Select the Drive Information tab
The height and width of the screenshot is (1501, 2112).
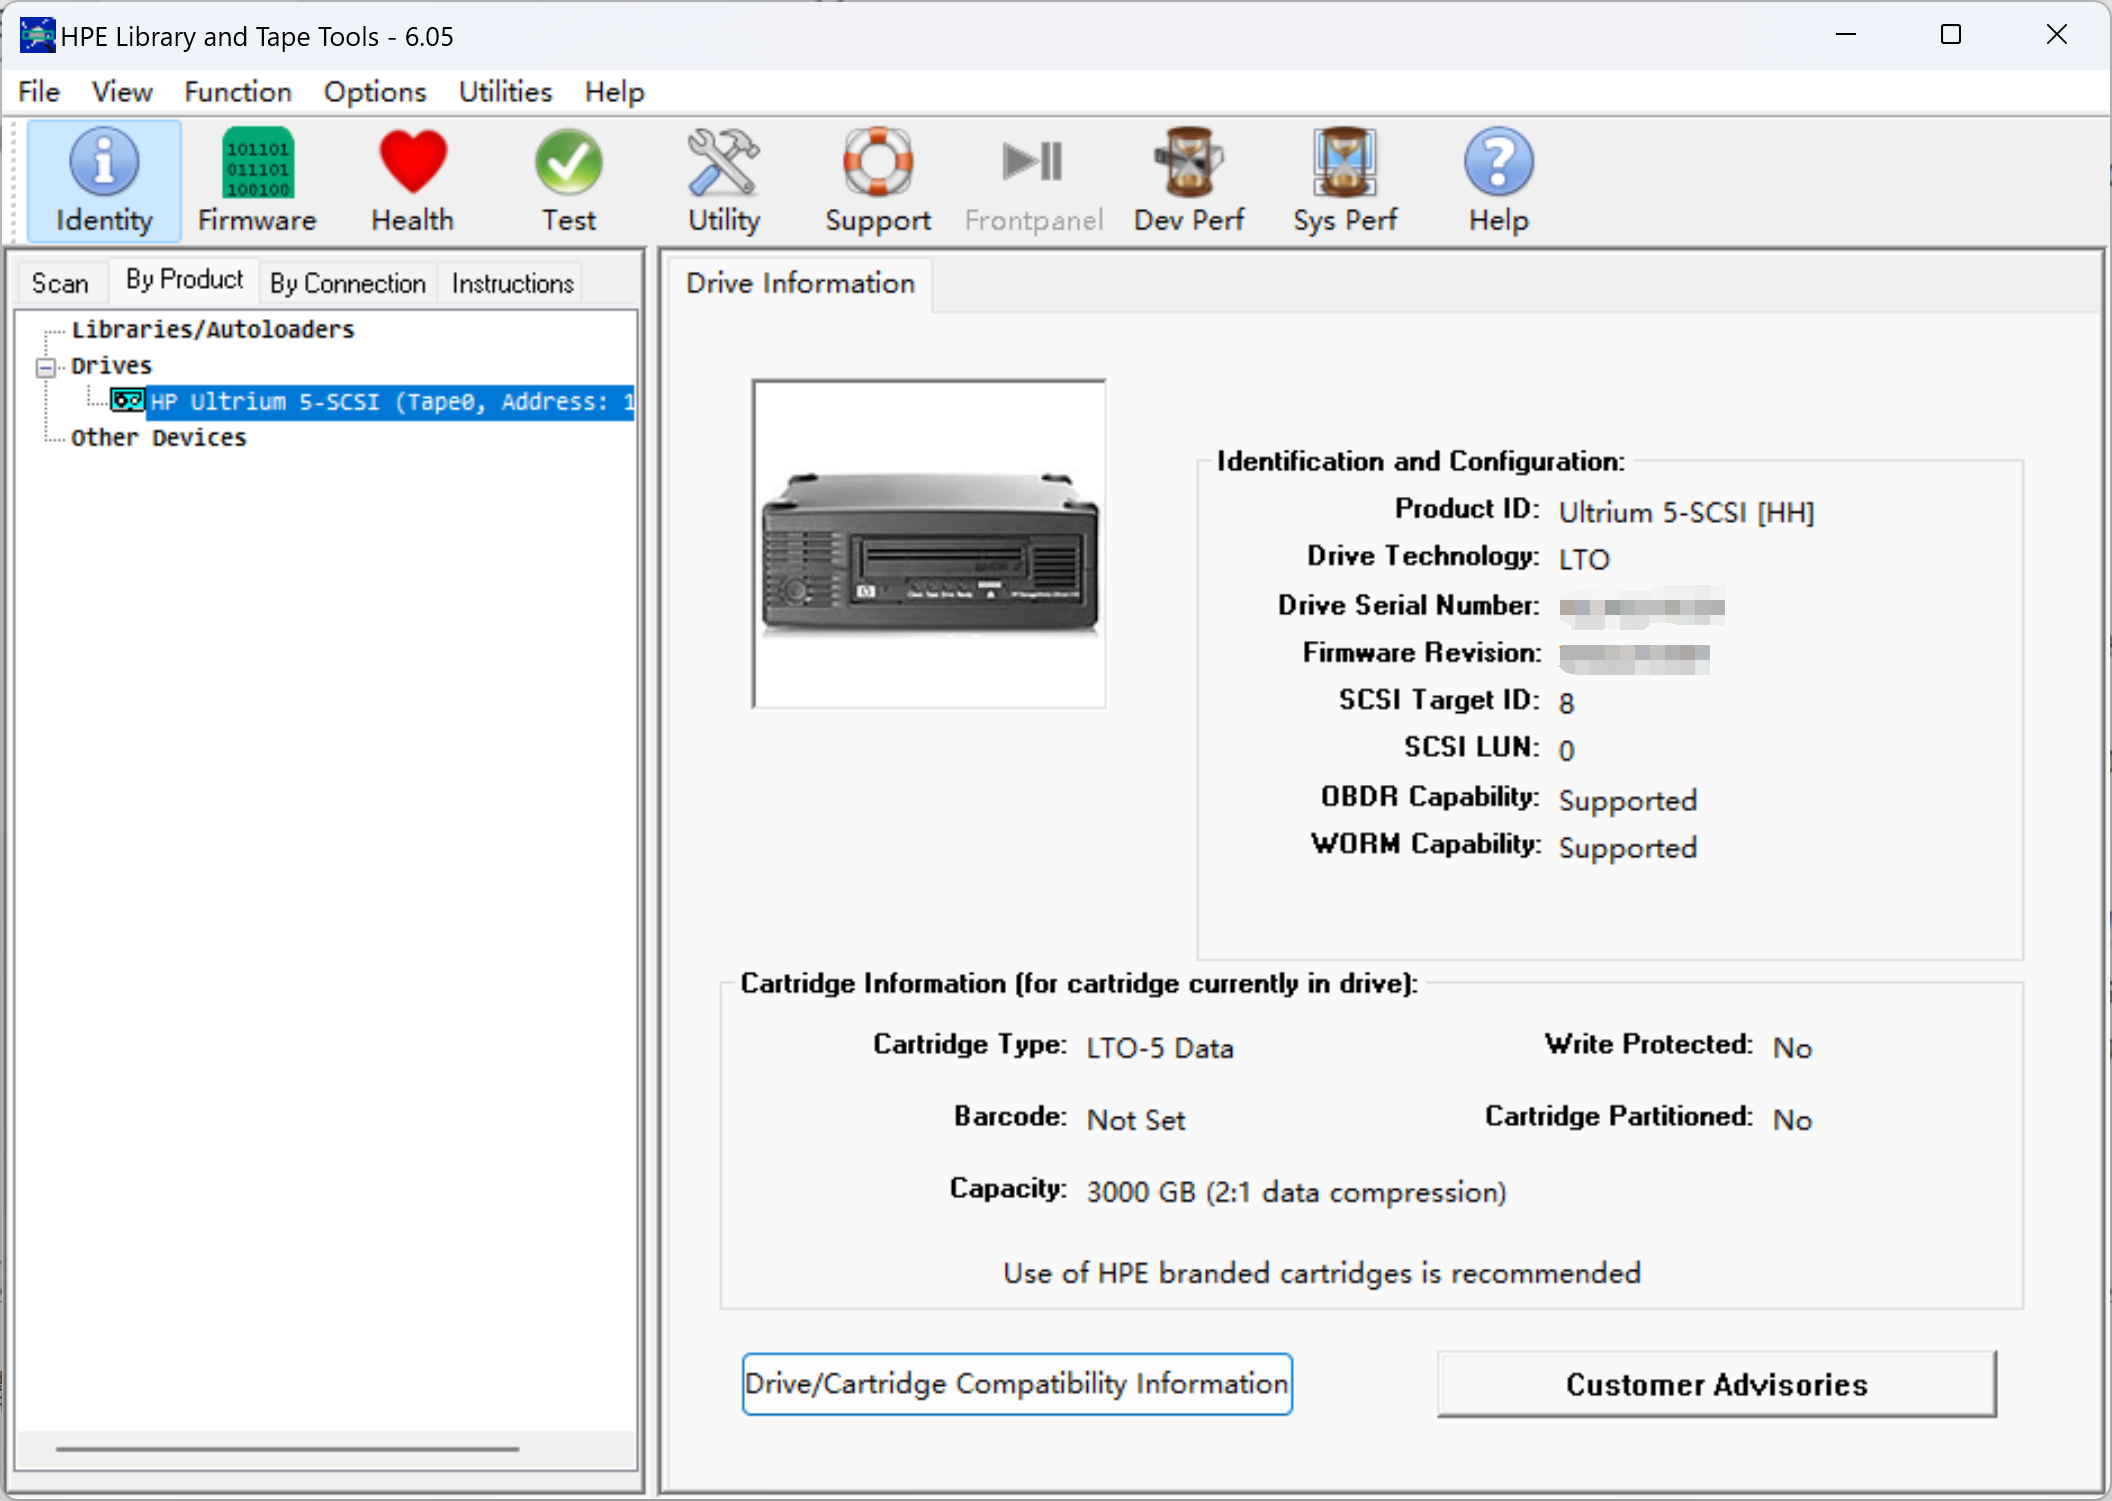[800, 284]
